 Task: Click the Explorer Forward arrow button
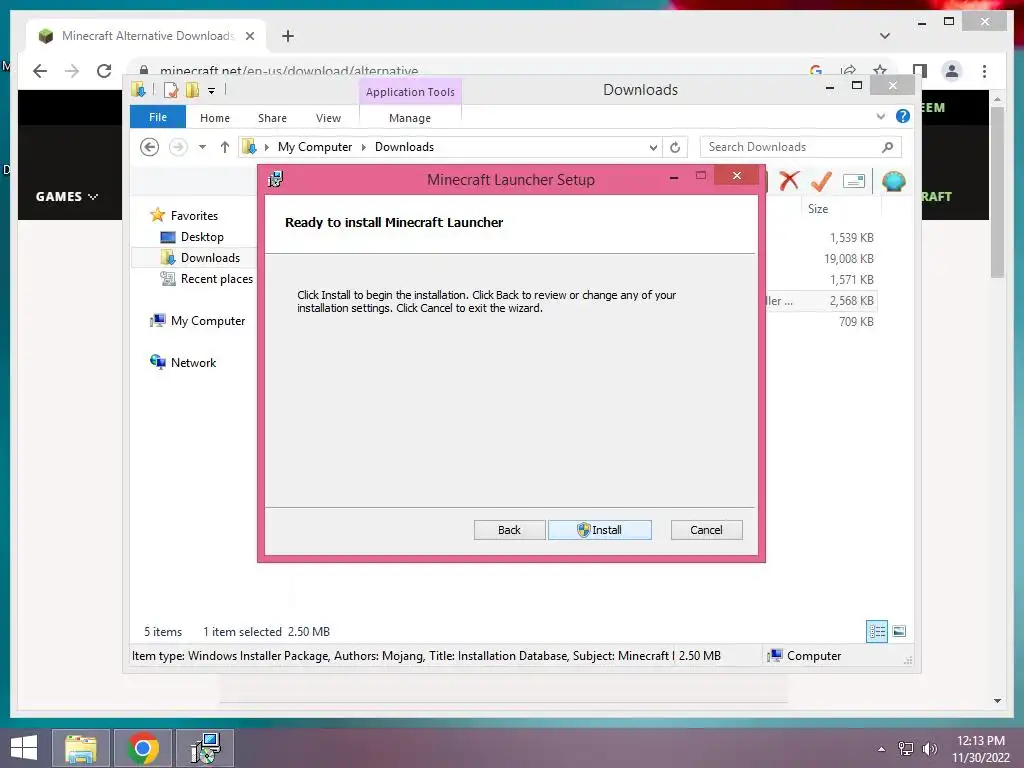(178, 147)
